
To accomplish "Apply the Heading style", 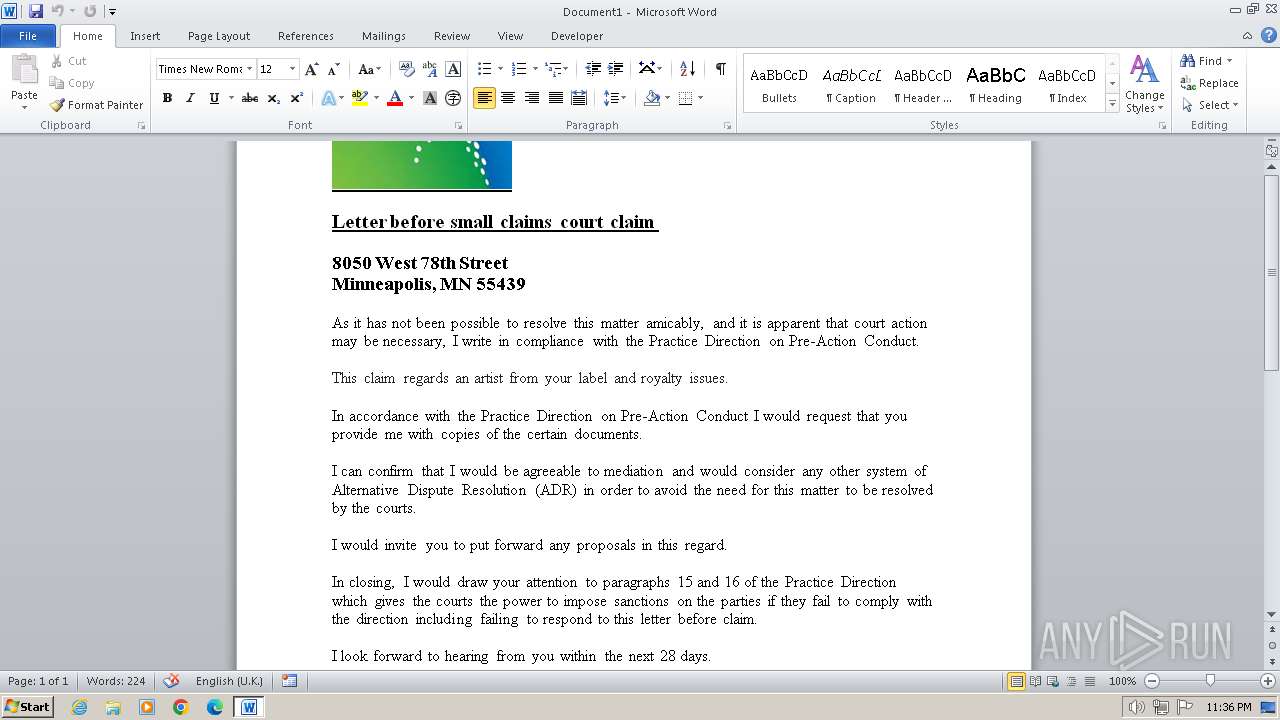I will click(x=995, y=84).
